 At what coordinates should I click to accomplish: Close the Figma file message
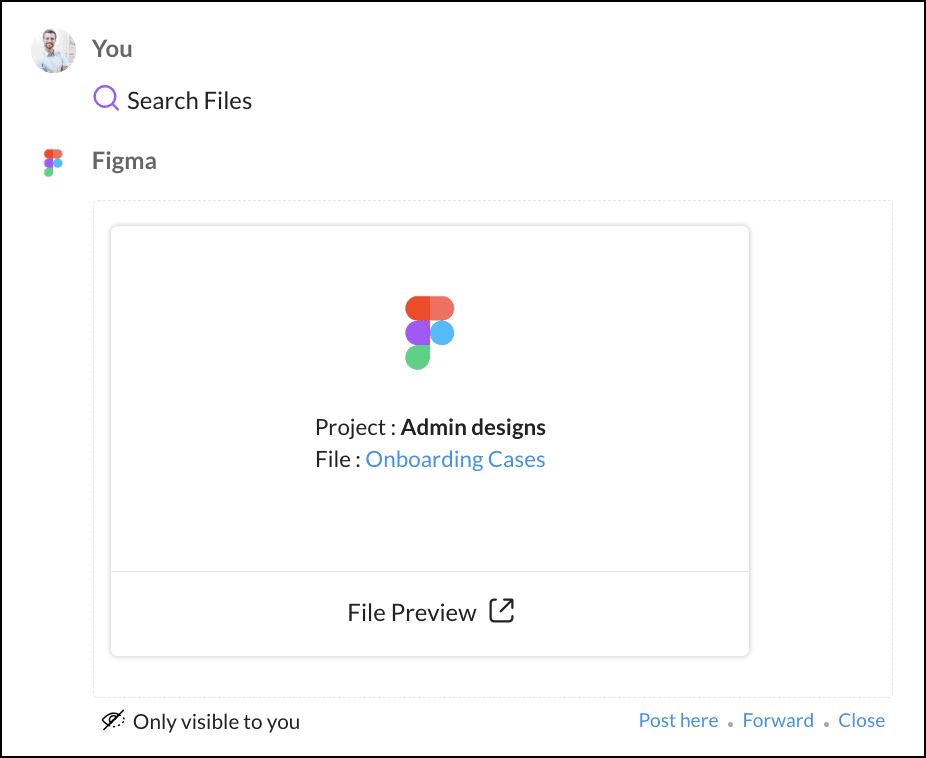tap(861, 720)
